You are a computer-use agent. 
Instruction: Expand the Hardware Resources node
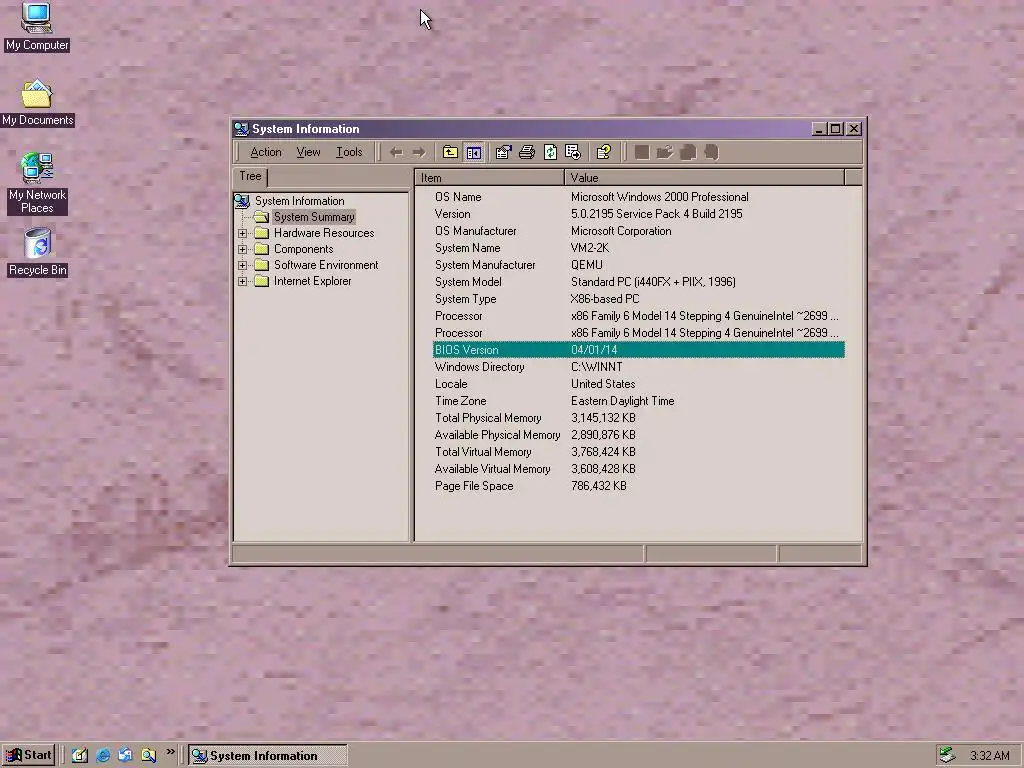(242, 233)
